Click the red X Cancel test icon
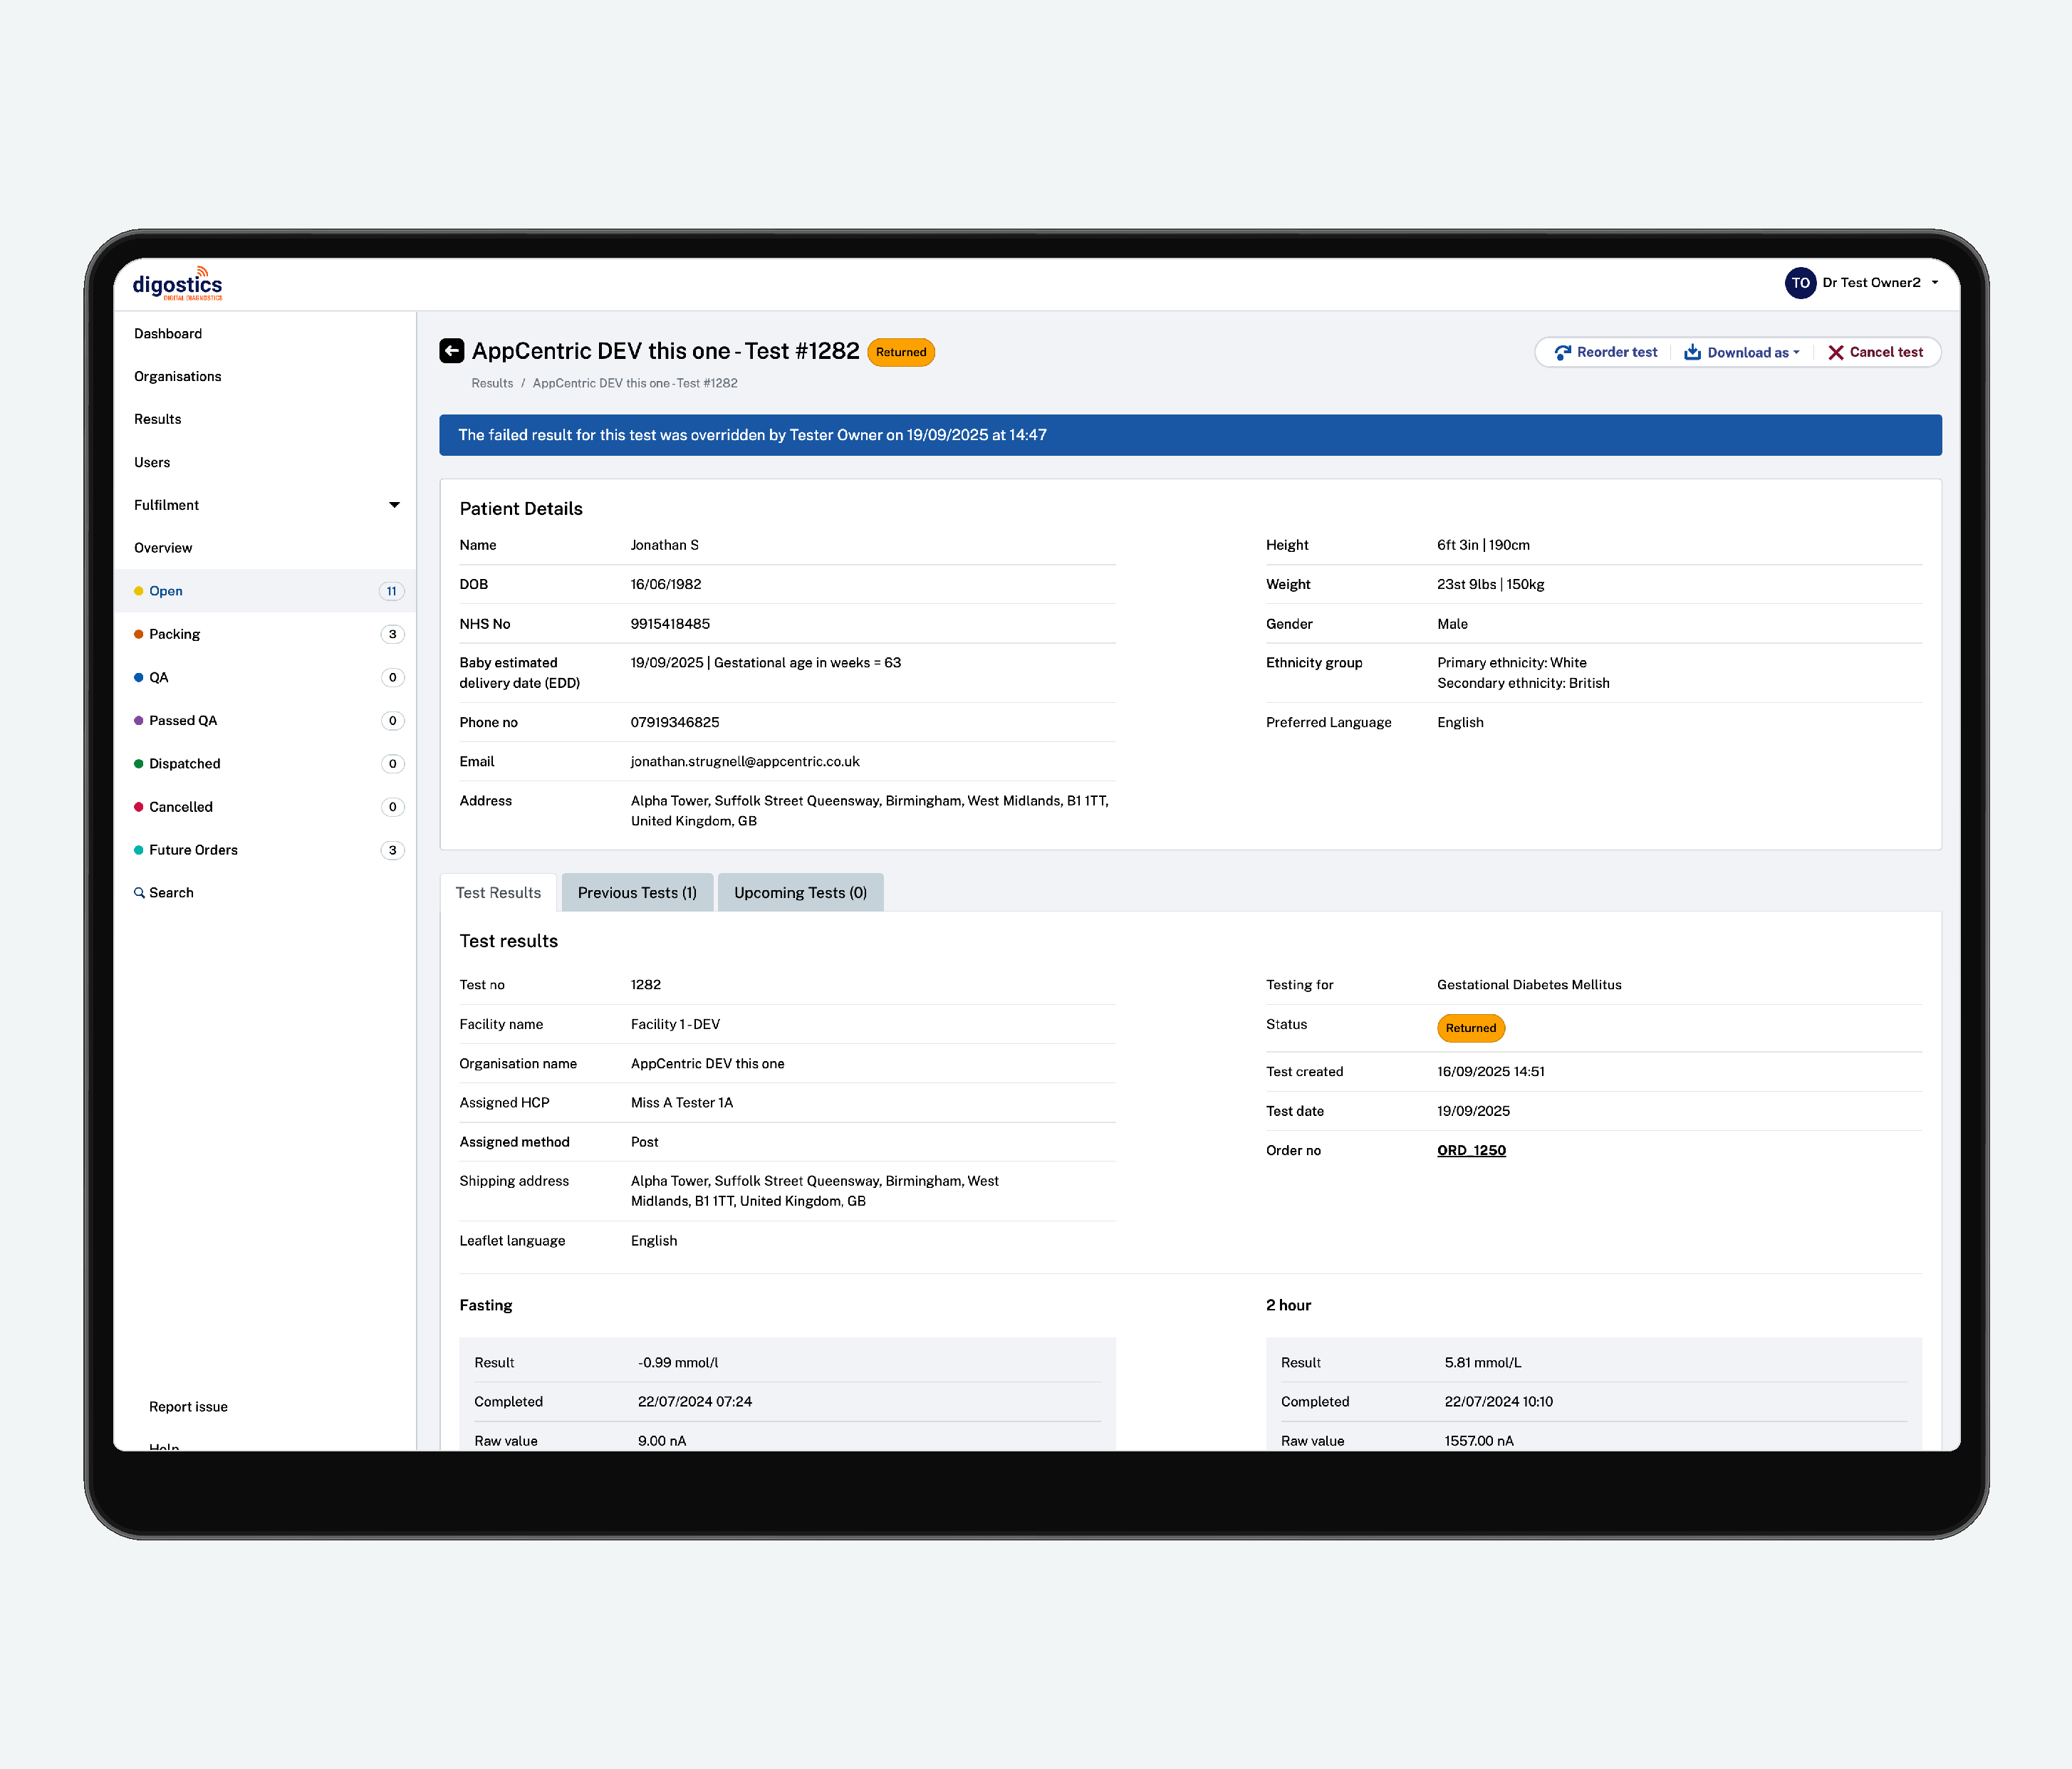Image resolution: width=2072 pixels, height=1769 pixels. pyautogui.click(x=1835, y=352)
